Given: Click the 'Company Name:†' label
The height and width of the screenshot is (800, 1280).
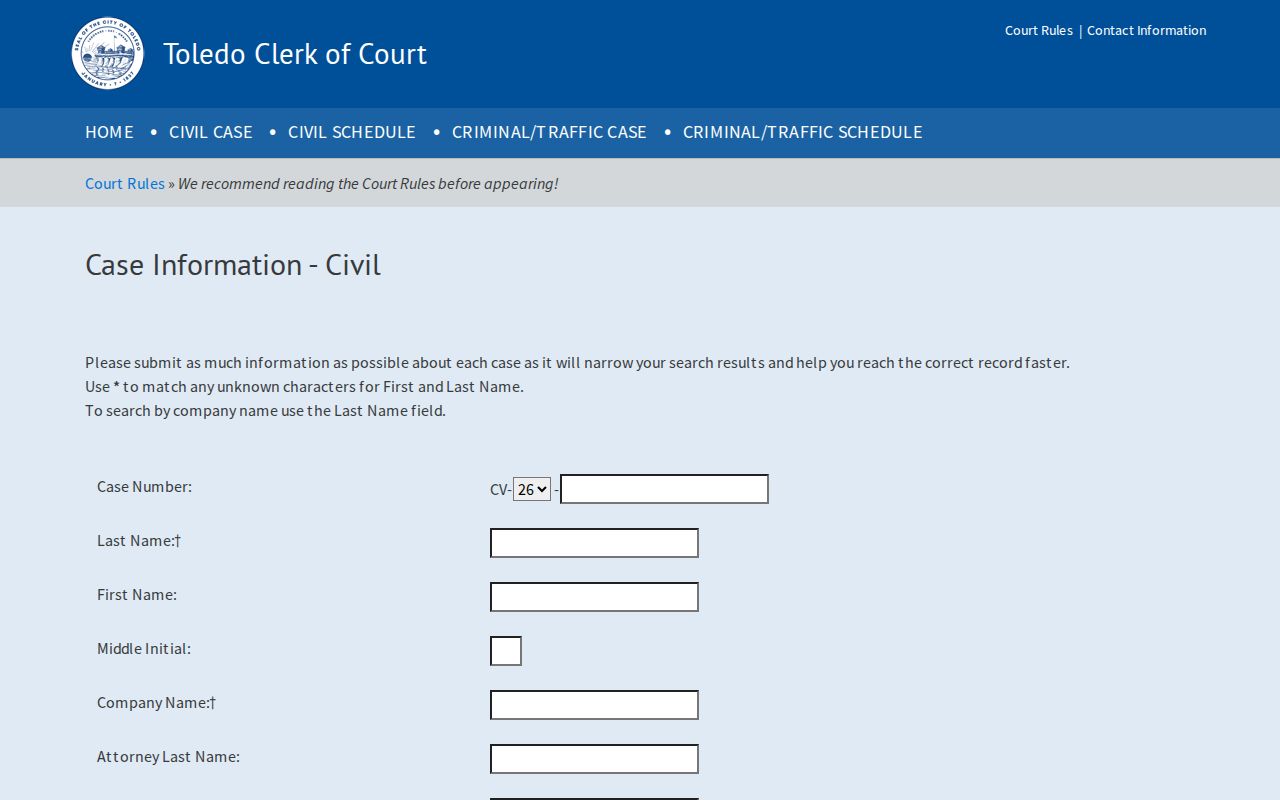Looking at the screenshot, I should [157, 703].
